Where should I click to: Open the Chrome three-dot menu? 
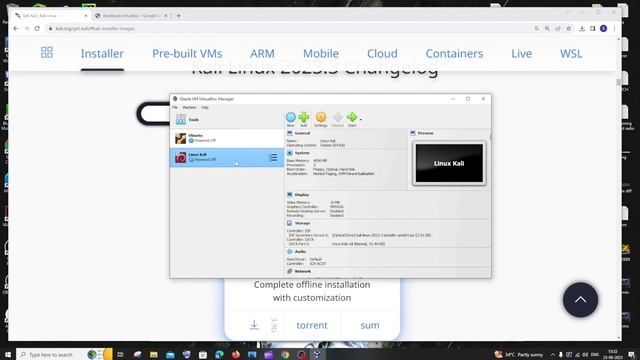click(614, 29)
